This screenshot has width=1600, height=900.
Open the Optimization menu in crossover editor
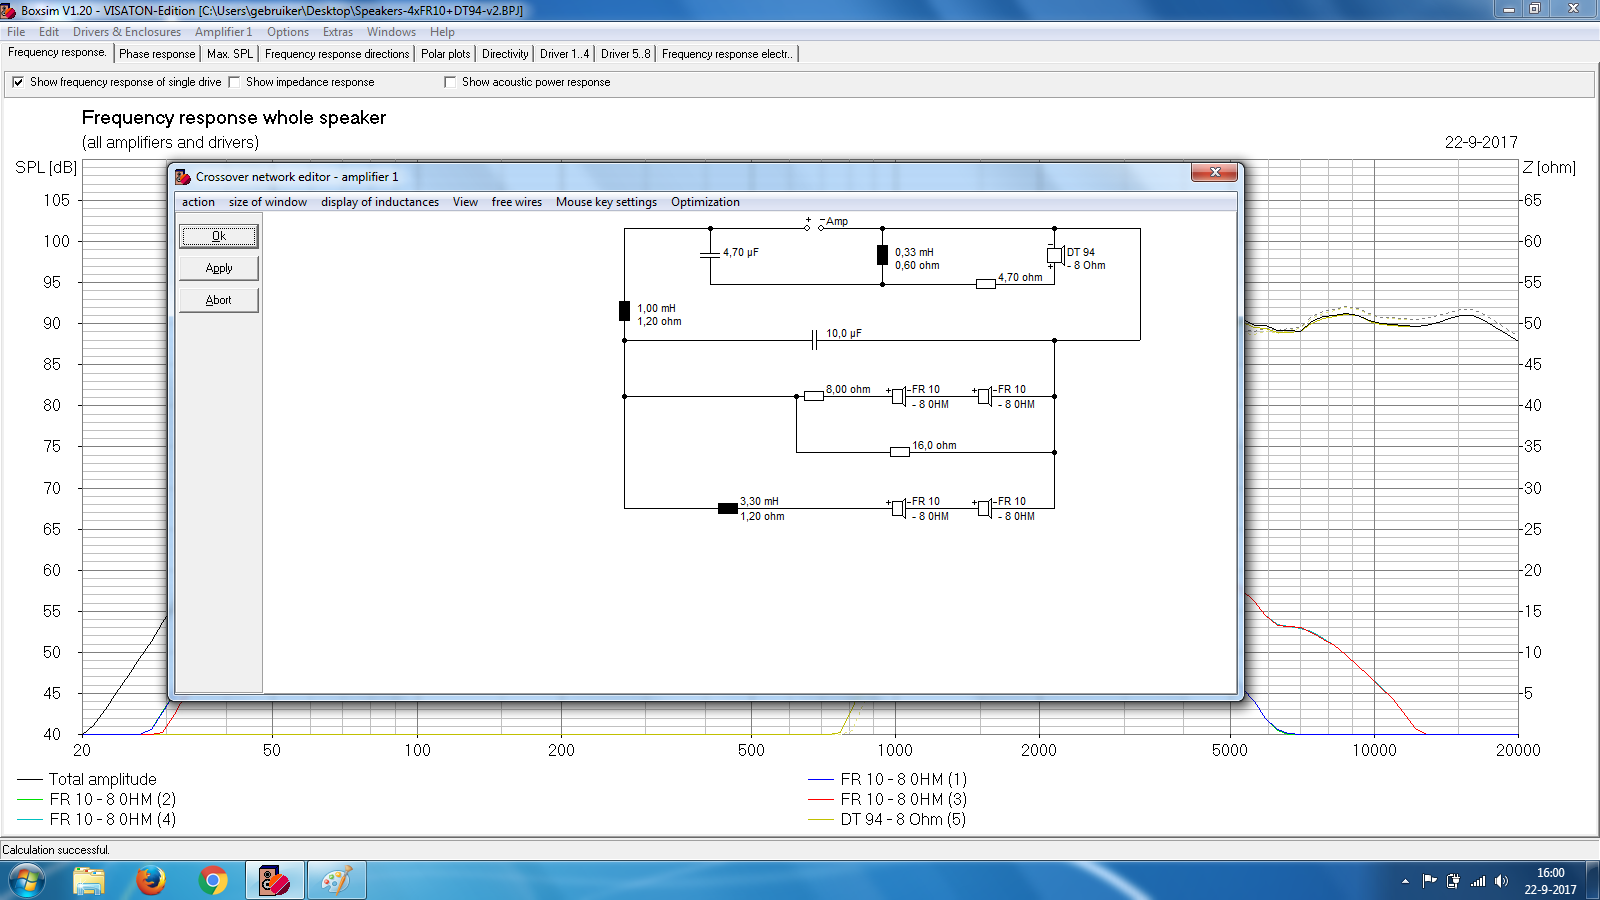(705, 202)
